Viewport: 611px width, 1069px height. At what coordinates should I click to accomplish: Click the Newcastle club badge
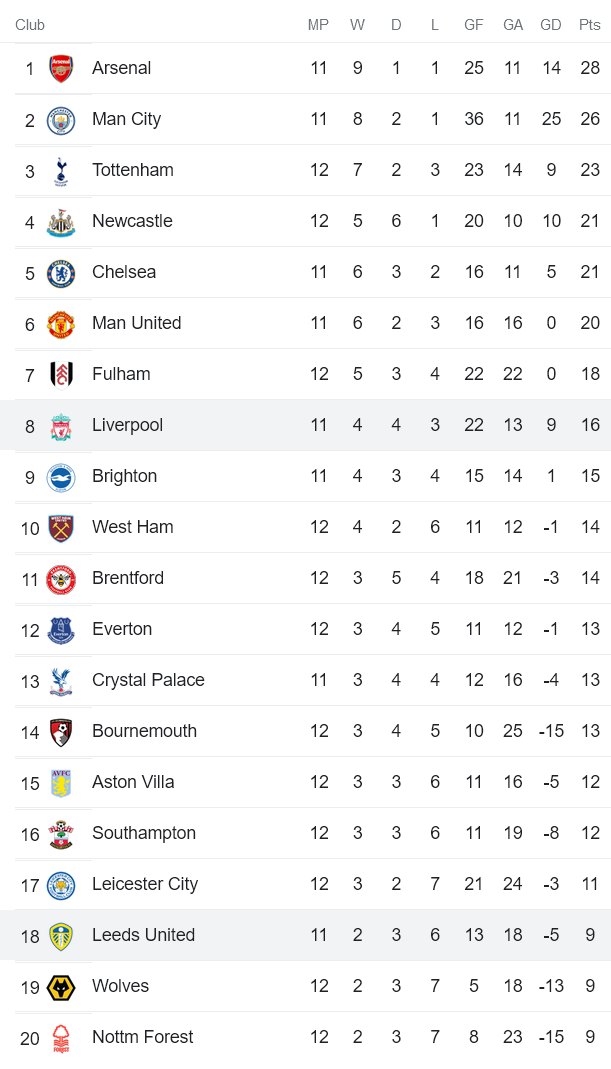(61, 221)
